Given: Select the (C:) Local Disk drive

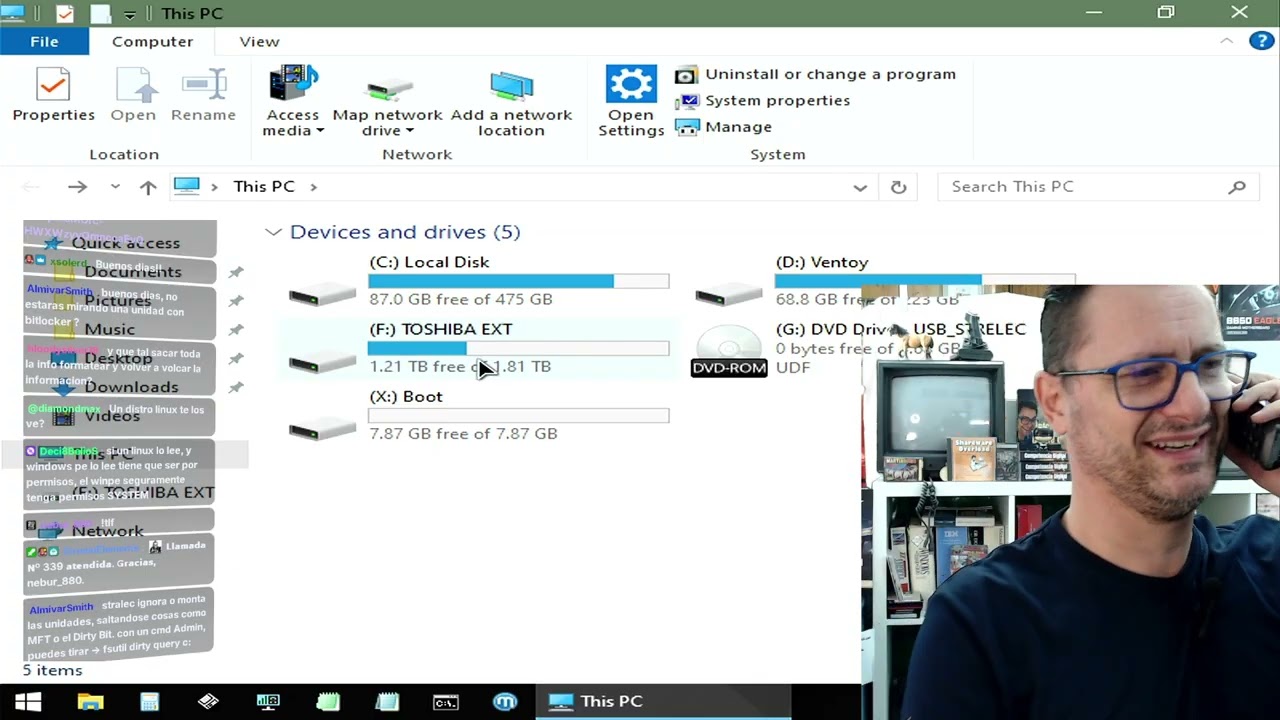Looking at the screenshot, I should pos(479,281).
